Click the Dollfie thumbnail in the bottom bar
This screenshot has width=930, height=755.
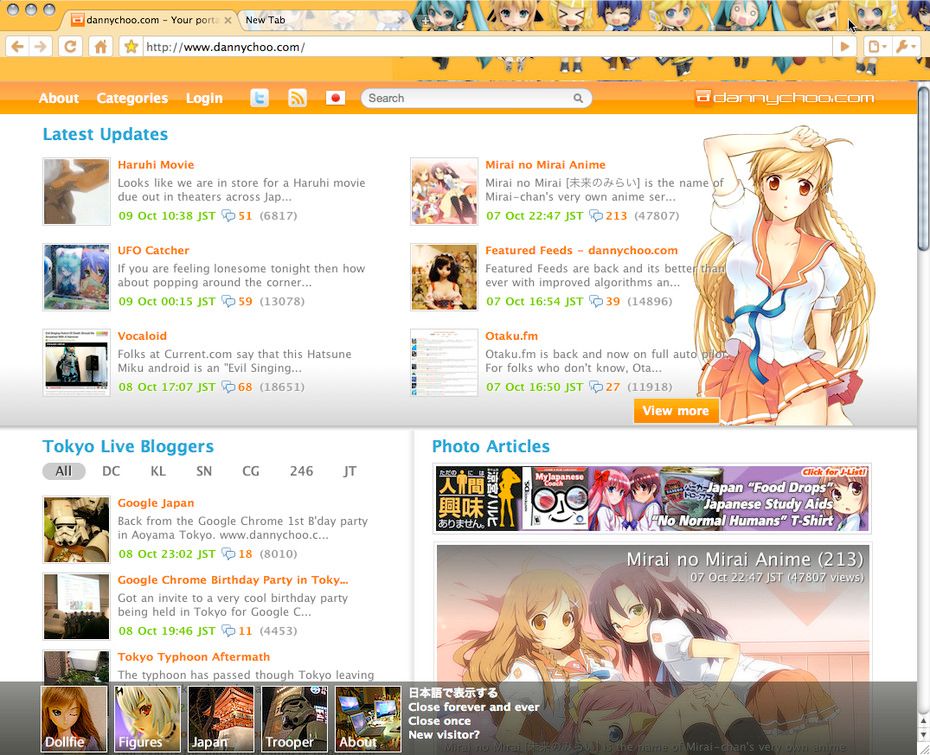74,718
